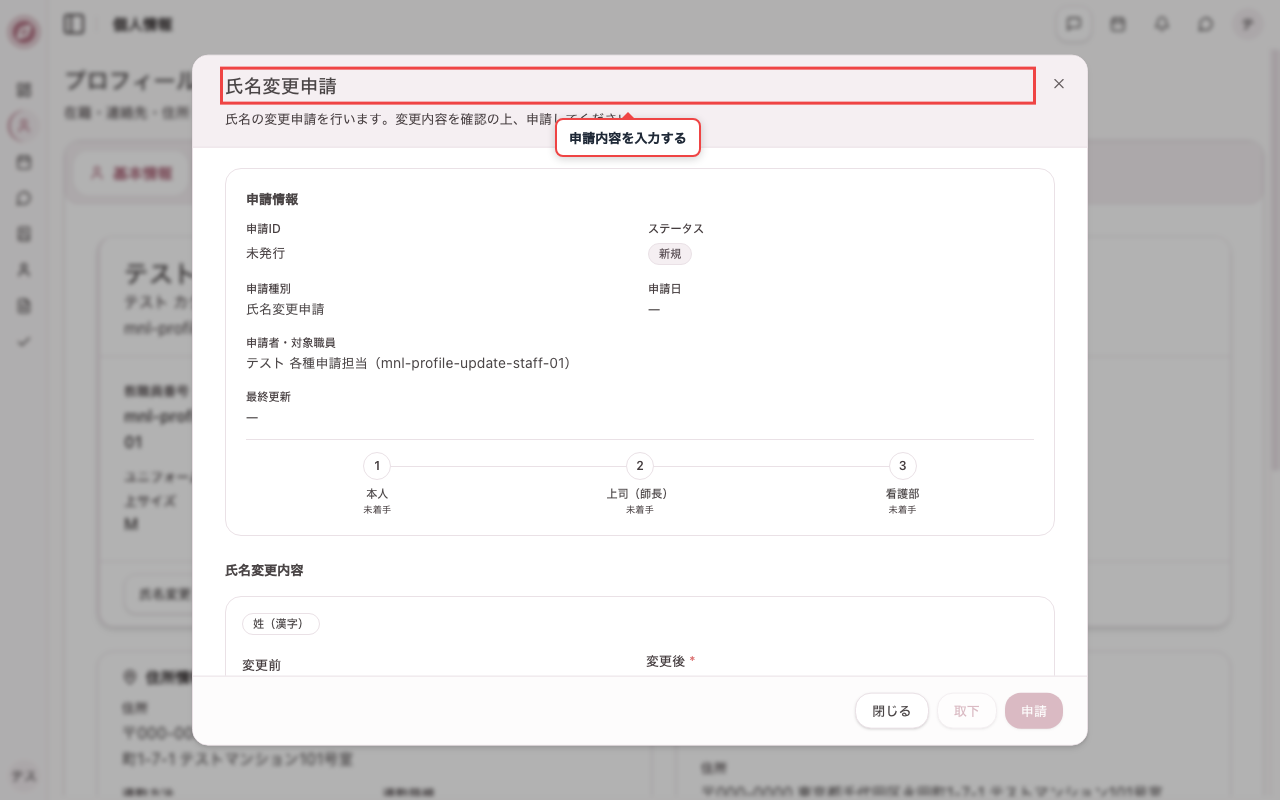The image size is (1280, 800).
Task: Click the 申請ID label
Action: tap(263, 229)
